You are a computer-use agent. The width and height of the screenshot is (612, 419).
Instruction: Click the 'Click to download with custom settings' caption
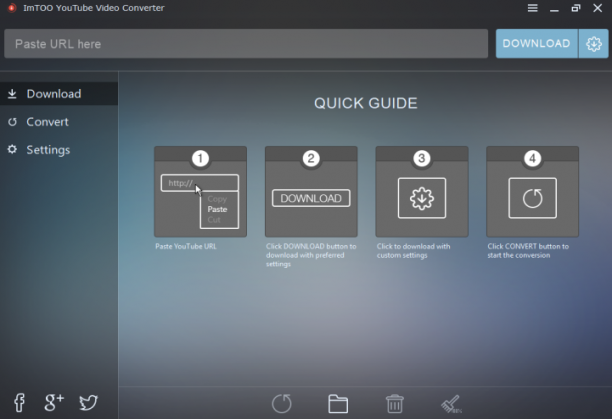click(413, 251)
